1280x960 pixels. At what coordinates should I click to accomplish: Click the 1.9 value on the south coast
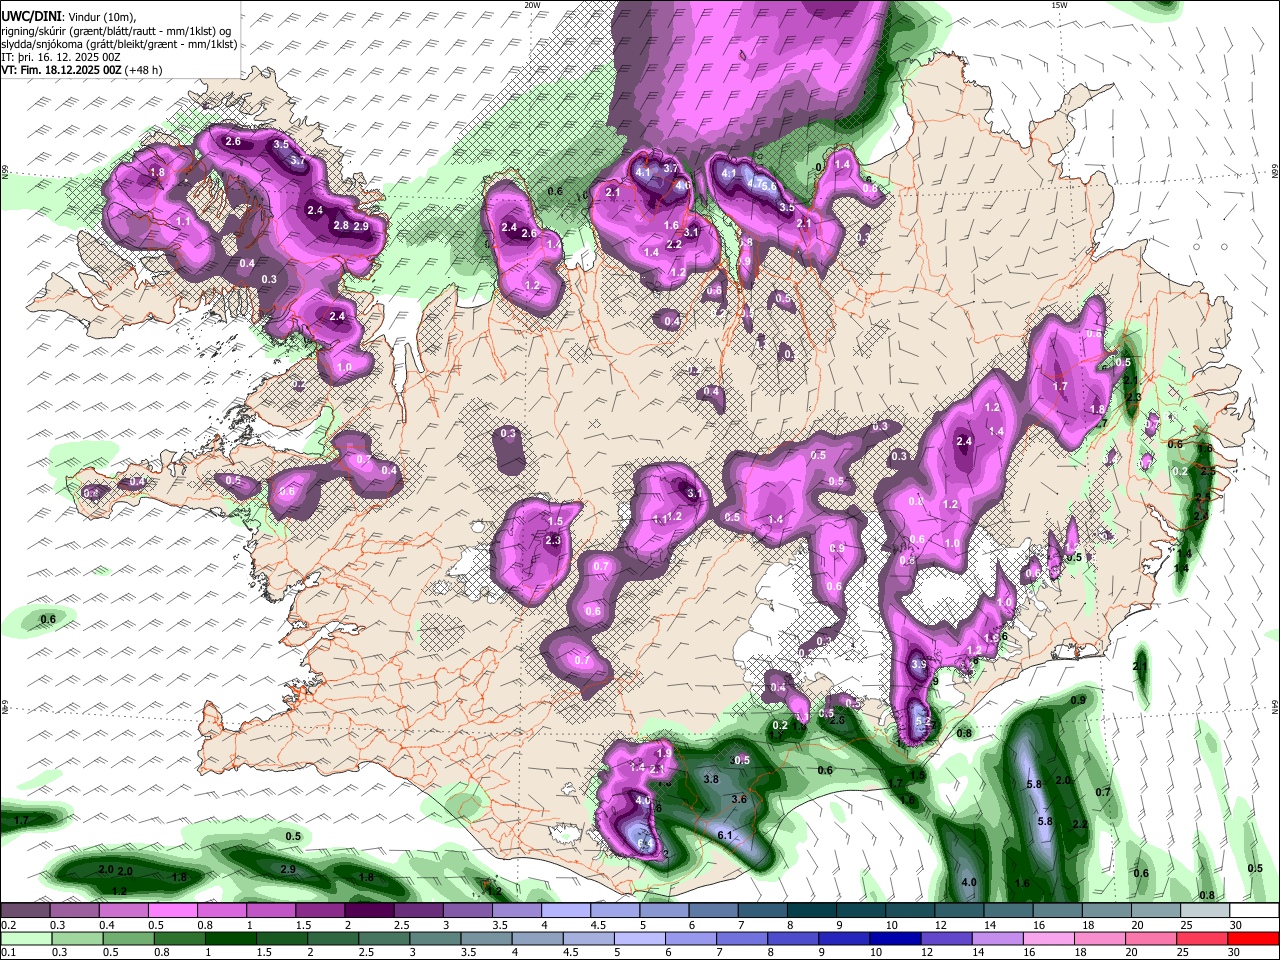point(663,753)
